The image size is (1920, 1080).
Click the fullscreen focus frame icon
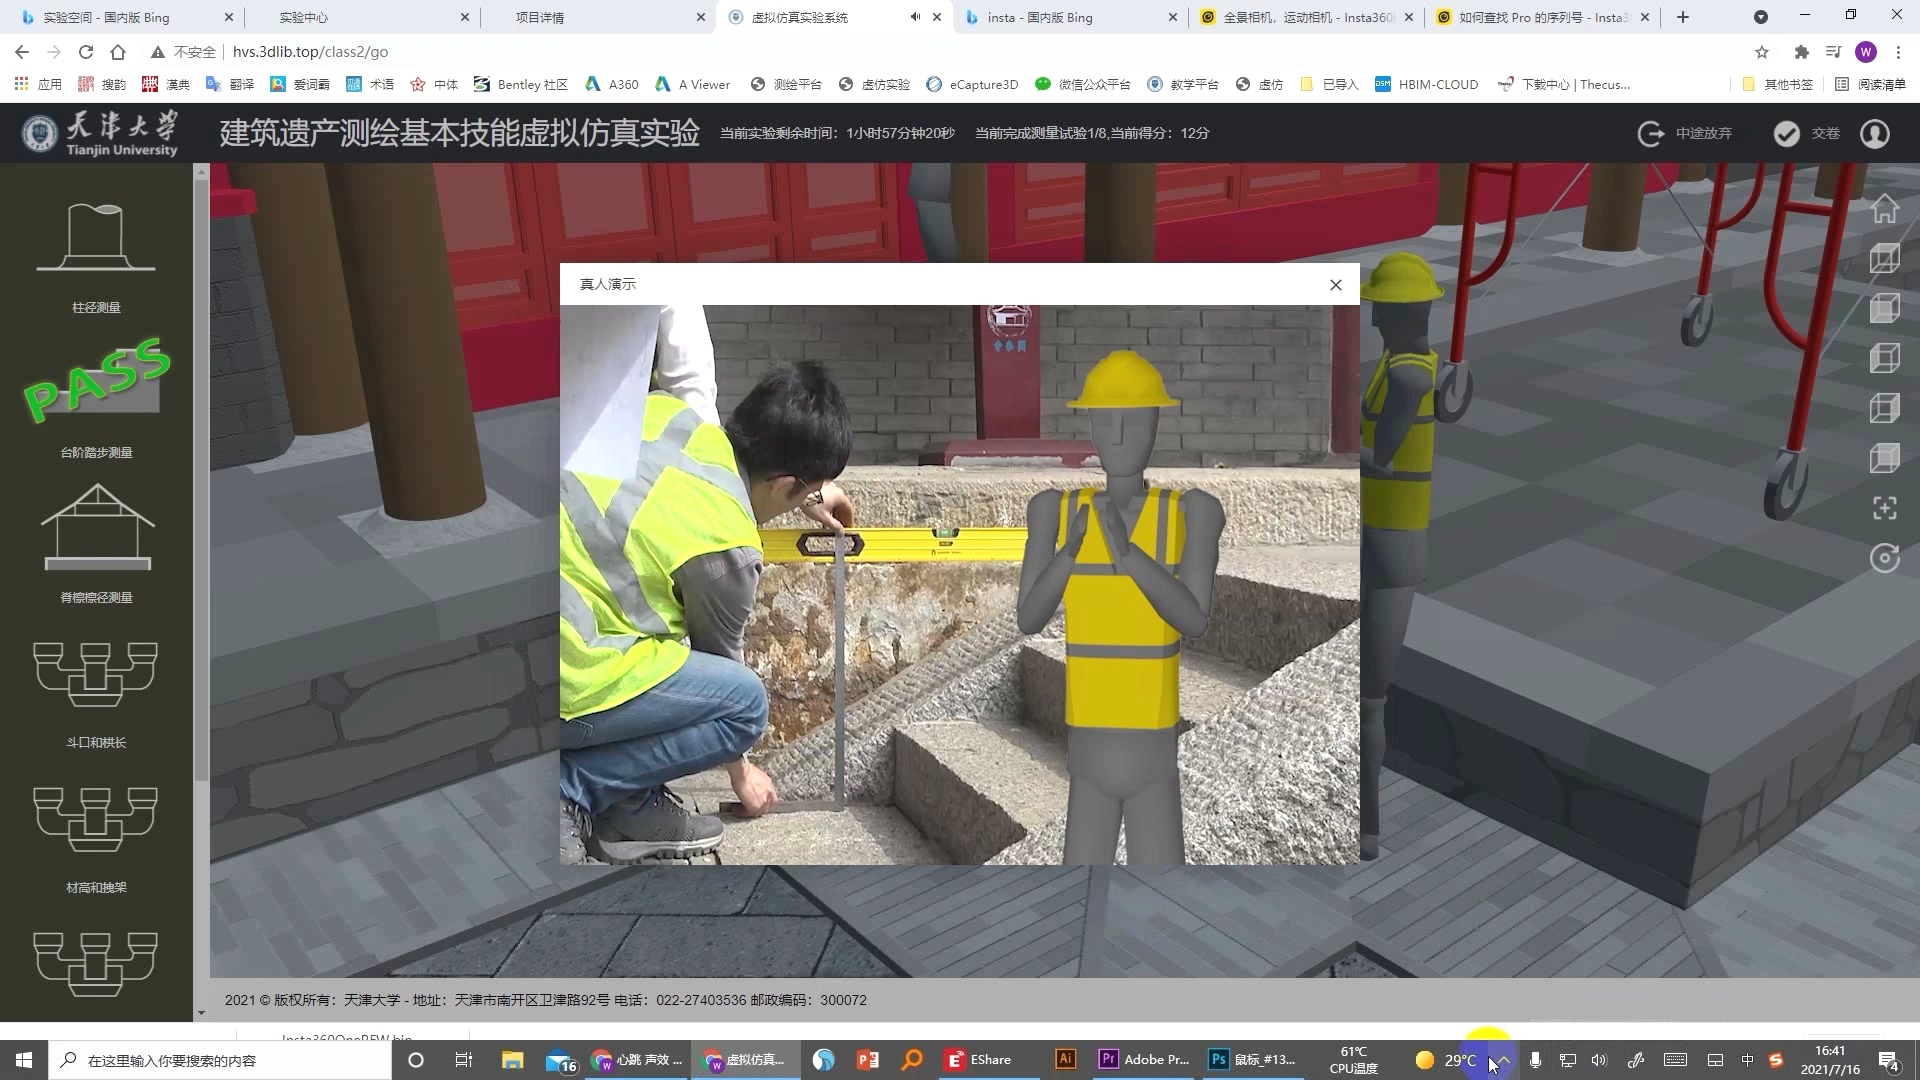pyautogui.click(x=1884, y=508)
